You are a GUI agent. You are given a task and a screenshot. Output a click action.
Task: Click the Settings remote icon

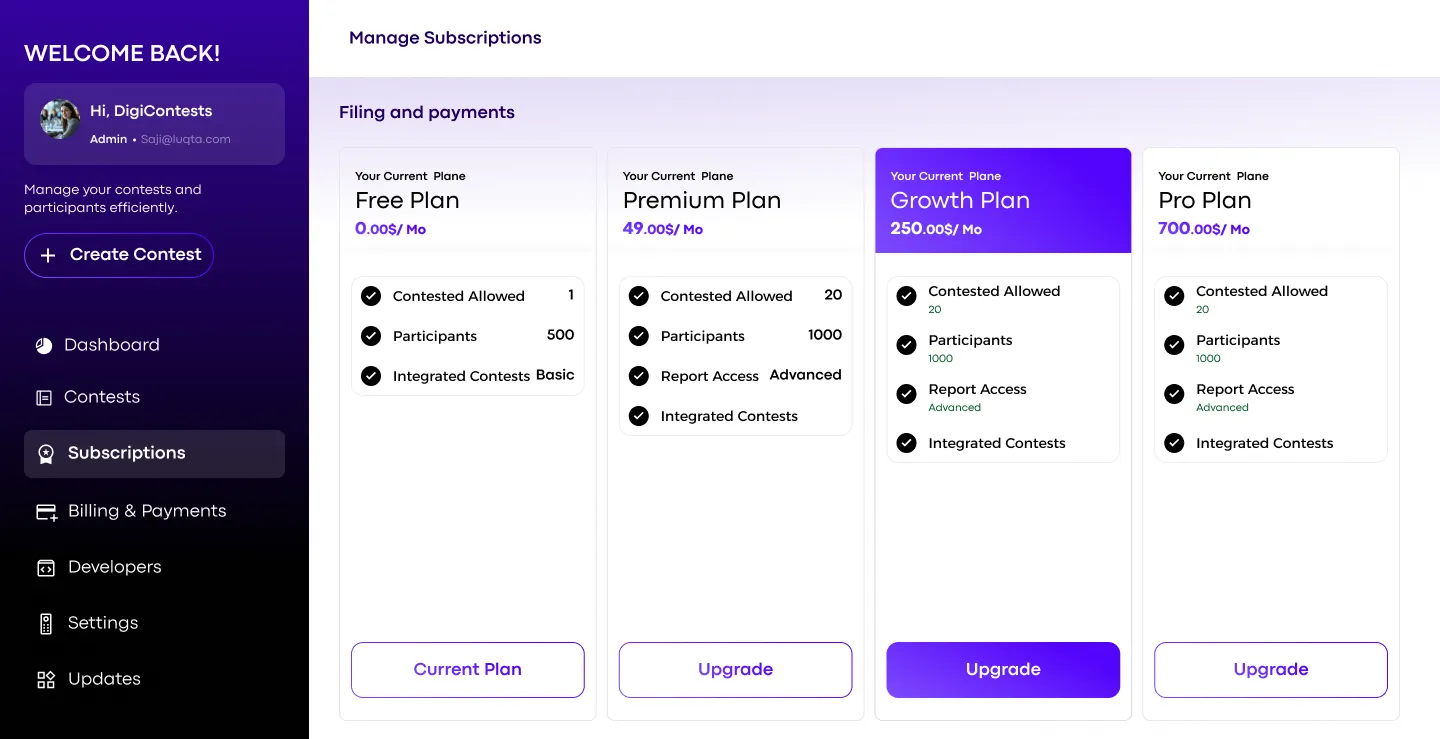[46, 624]
